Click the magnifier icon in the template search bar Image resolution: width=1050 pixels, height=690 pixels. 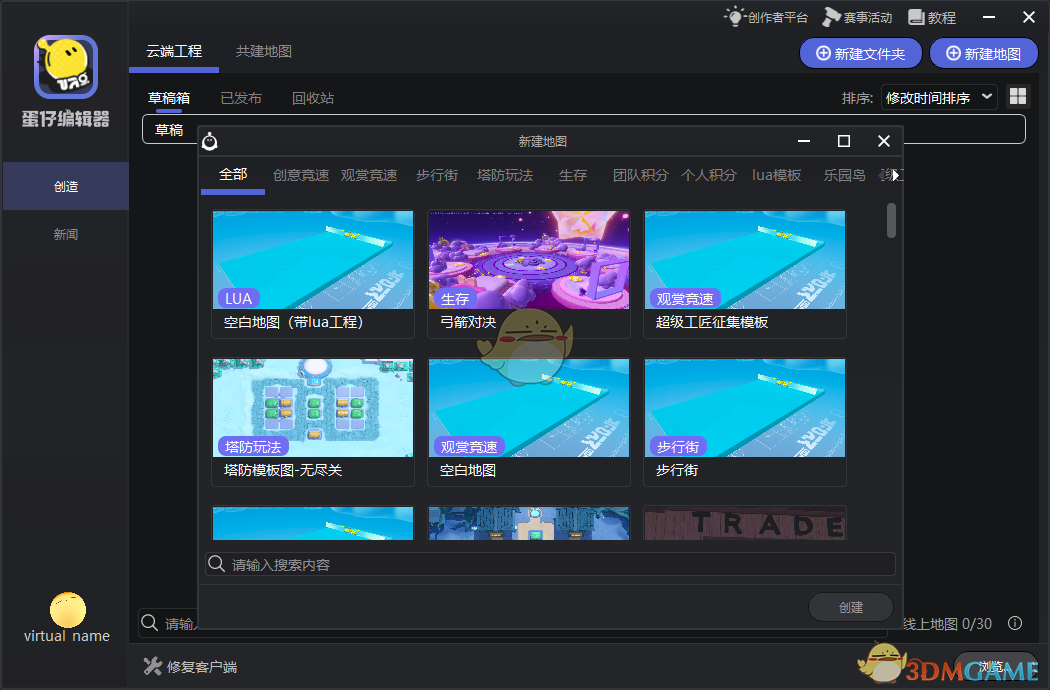pos(216,563)
